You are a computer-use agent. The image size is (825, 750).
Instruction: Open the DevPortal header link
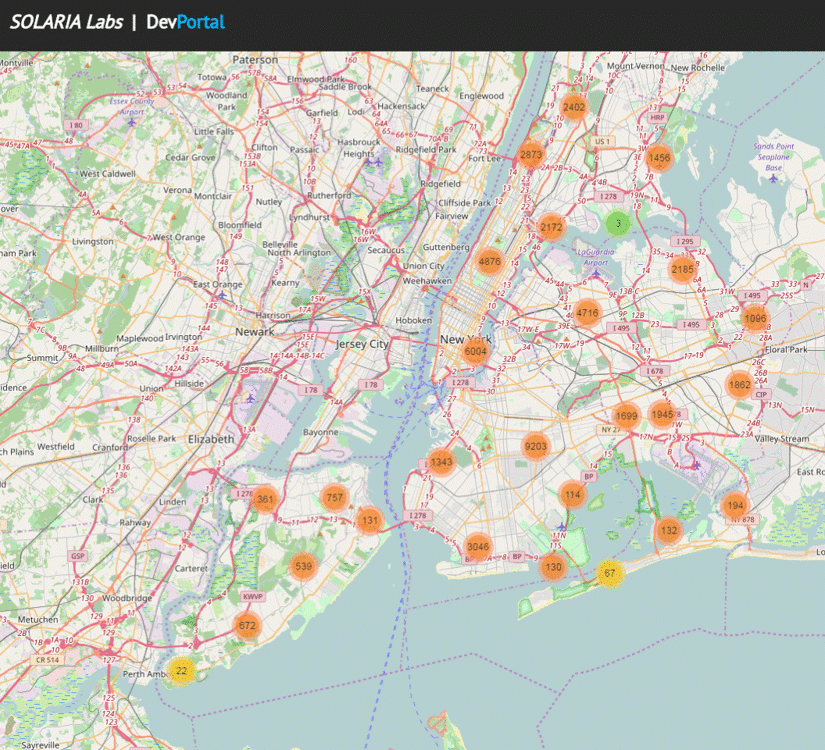pyautogui.click(x=185, y=22)
